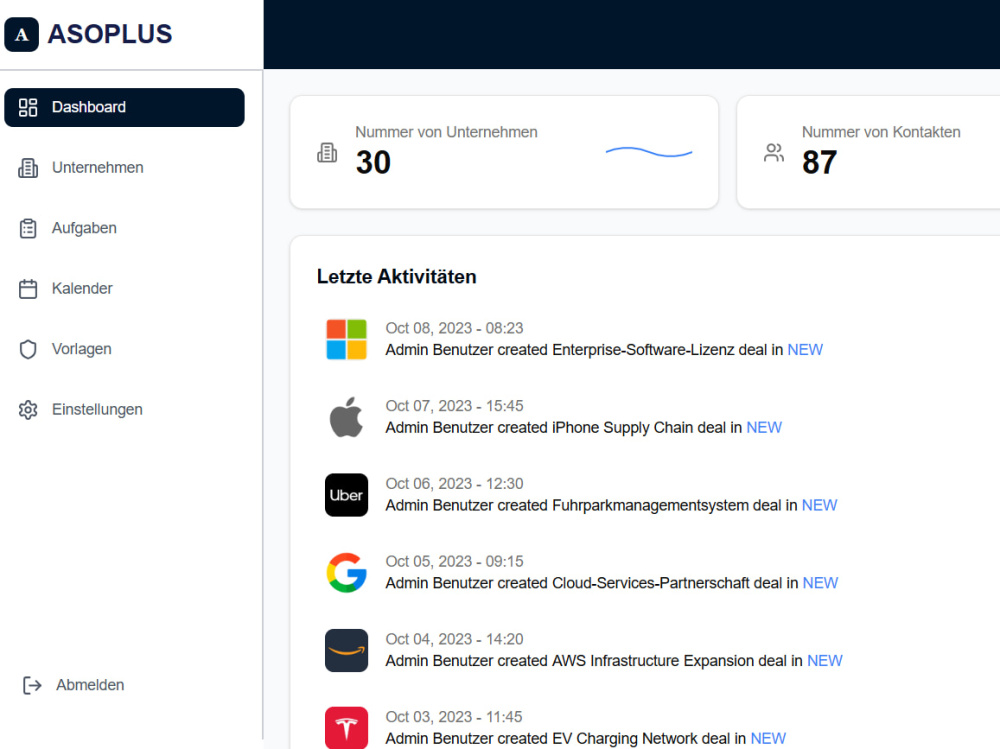Click the Vorlagen shield icon
Viewport: 1000px width, 749px height.
(28, 349)
